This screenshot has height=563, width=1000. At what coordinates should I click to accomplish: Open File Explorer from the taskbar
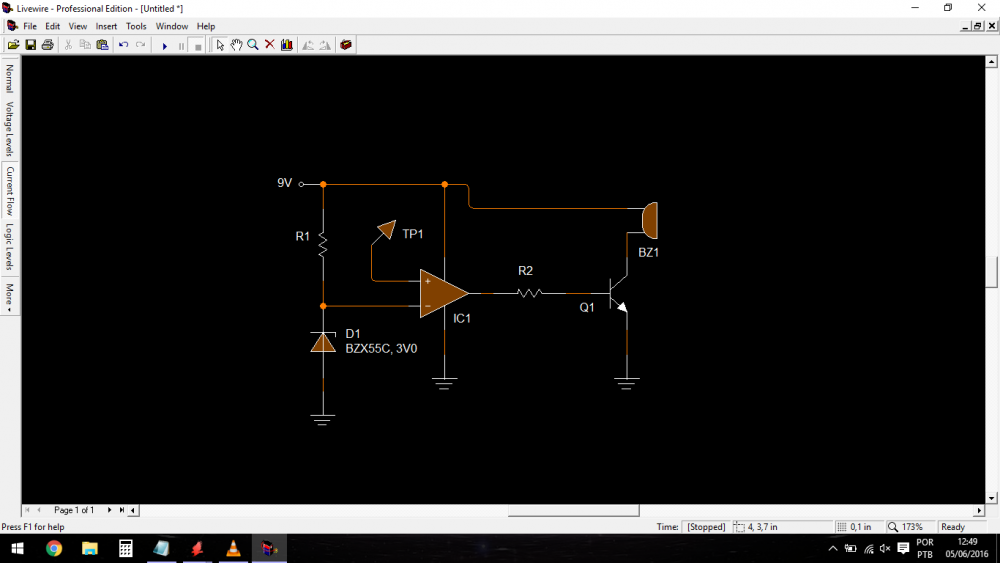[x=89, y=548]
